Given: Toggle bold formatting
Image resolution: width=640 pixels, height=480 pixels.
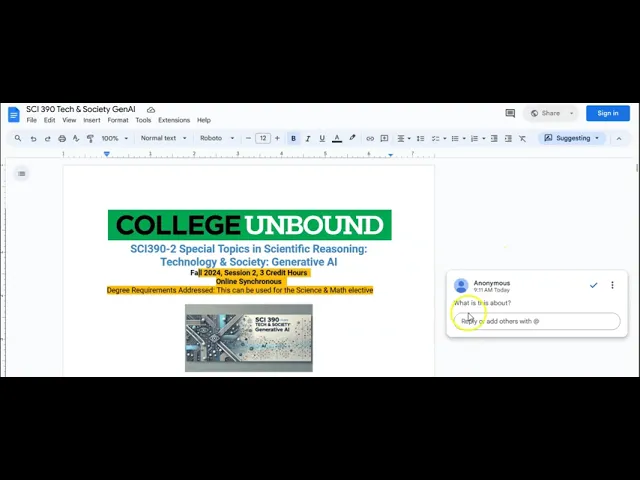Looking at the screenshot, I should click(x=293, y=138).
